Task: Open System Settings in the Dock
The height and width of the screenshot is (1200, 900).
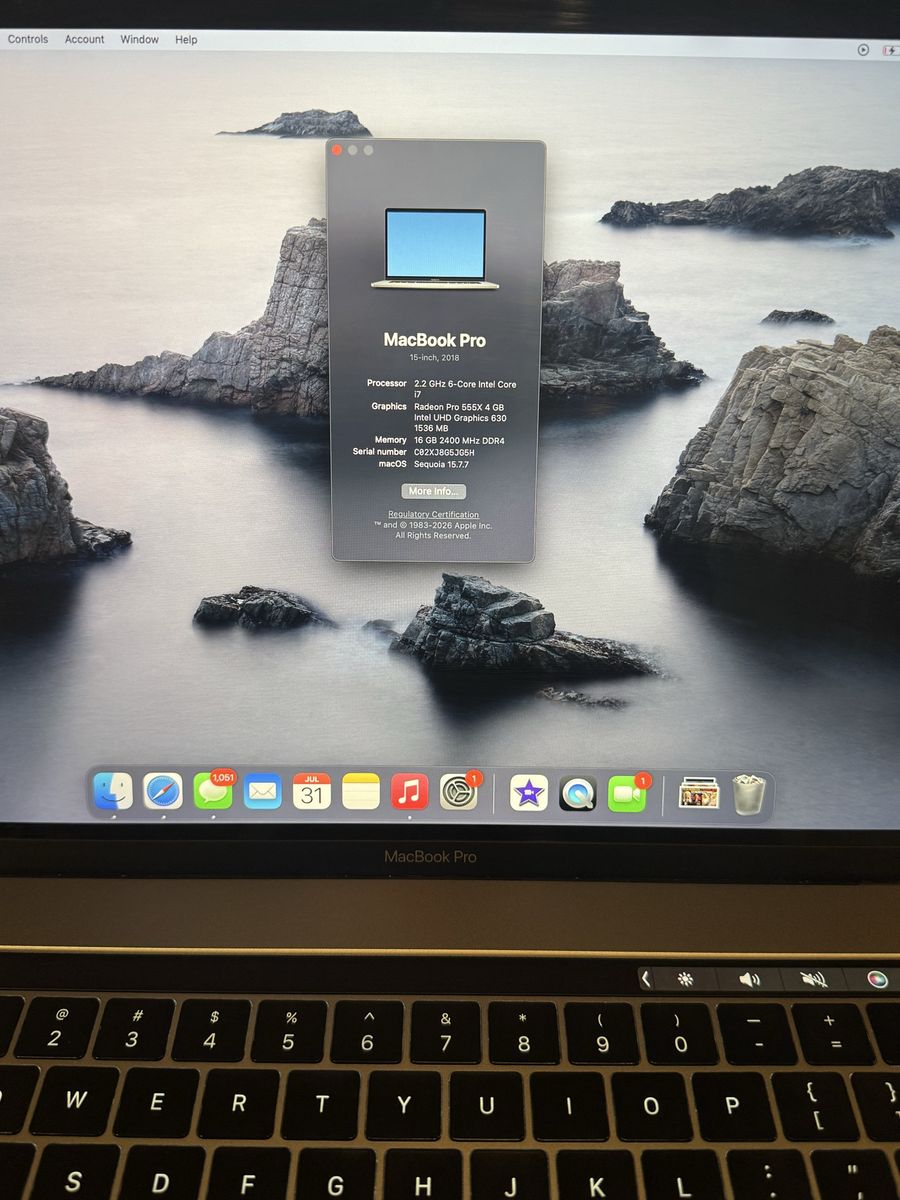Action: pos(459,792)
